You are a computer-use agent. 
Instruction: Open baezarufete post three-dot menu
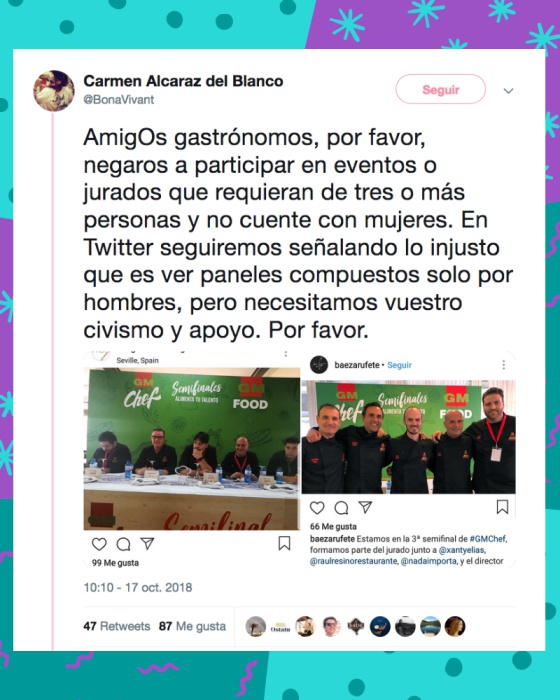tap(504, 365)
